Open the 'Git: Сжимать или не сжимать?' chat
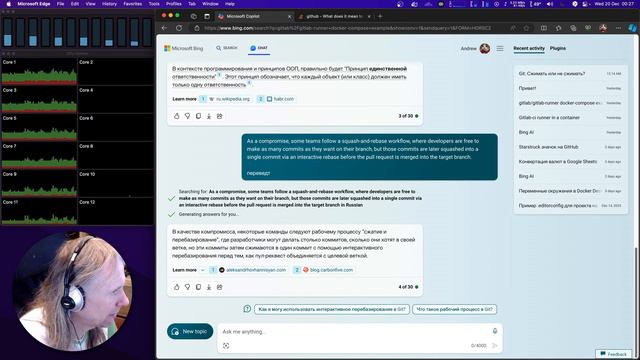 point(570,74)
